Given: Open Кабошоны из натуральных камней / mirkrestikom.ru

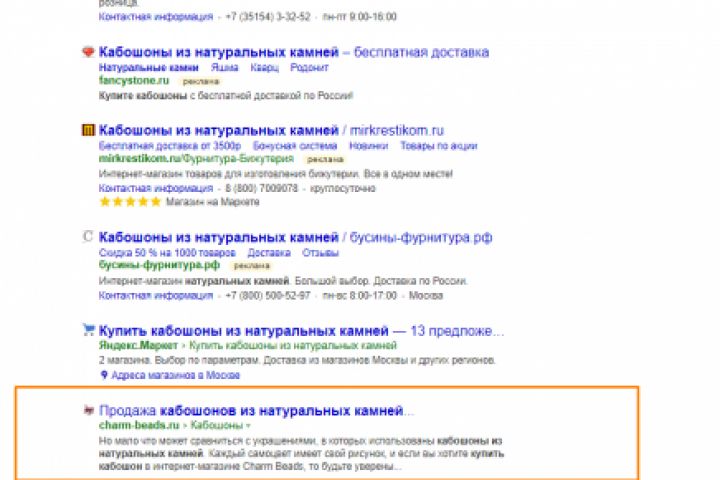Looking at the screenshot, I should (271, 130).
